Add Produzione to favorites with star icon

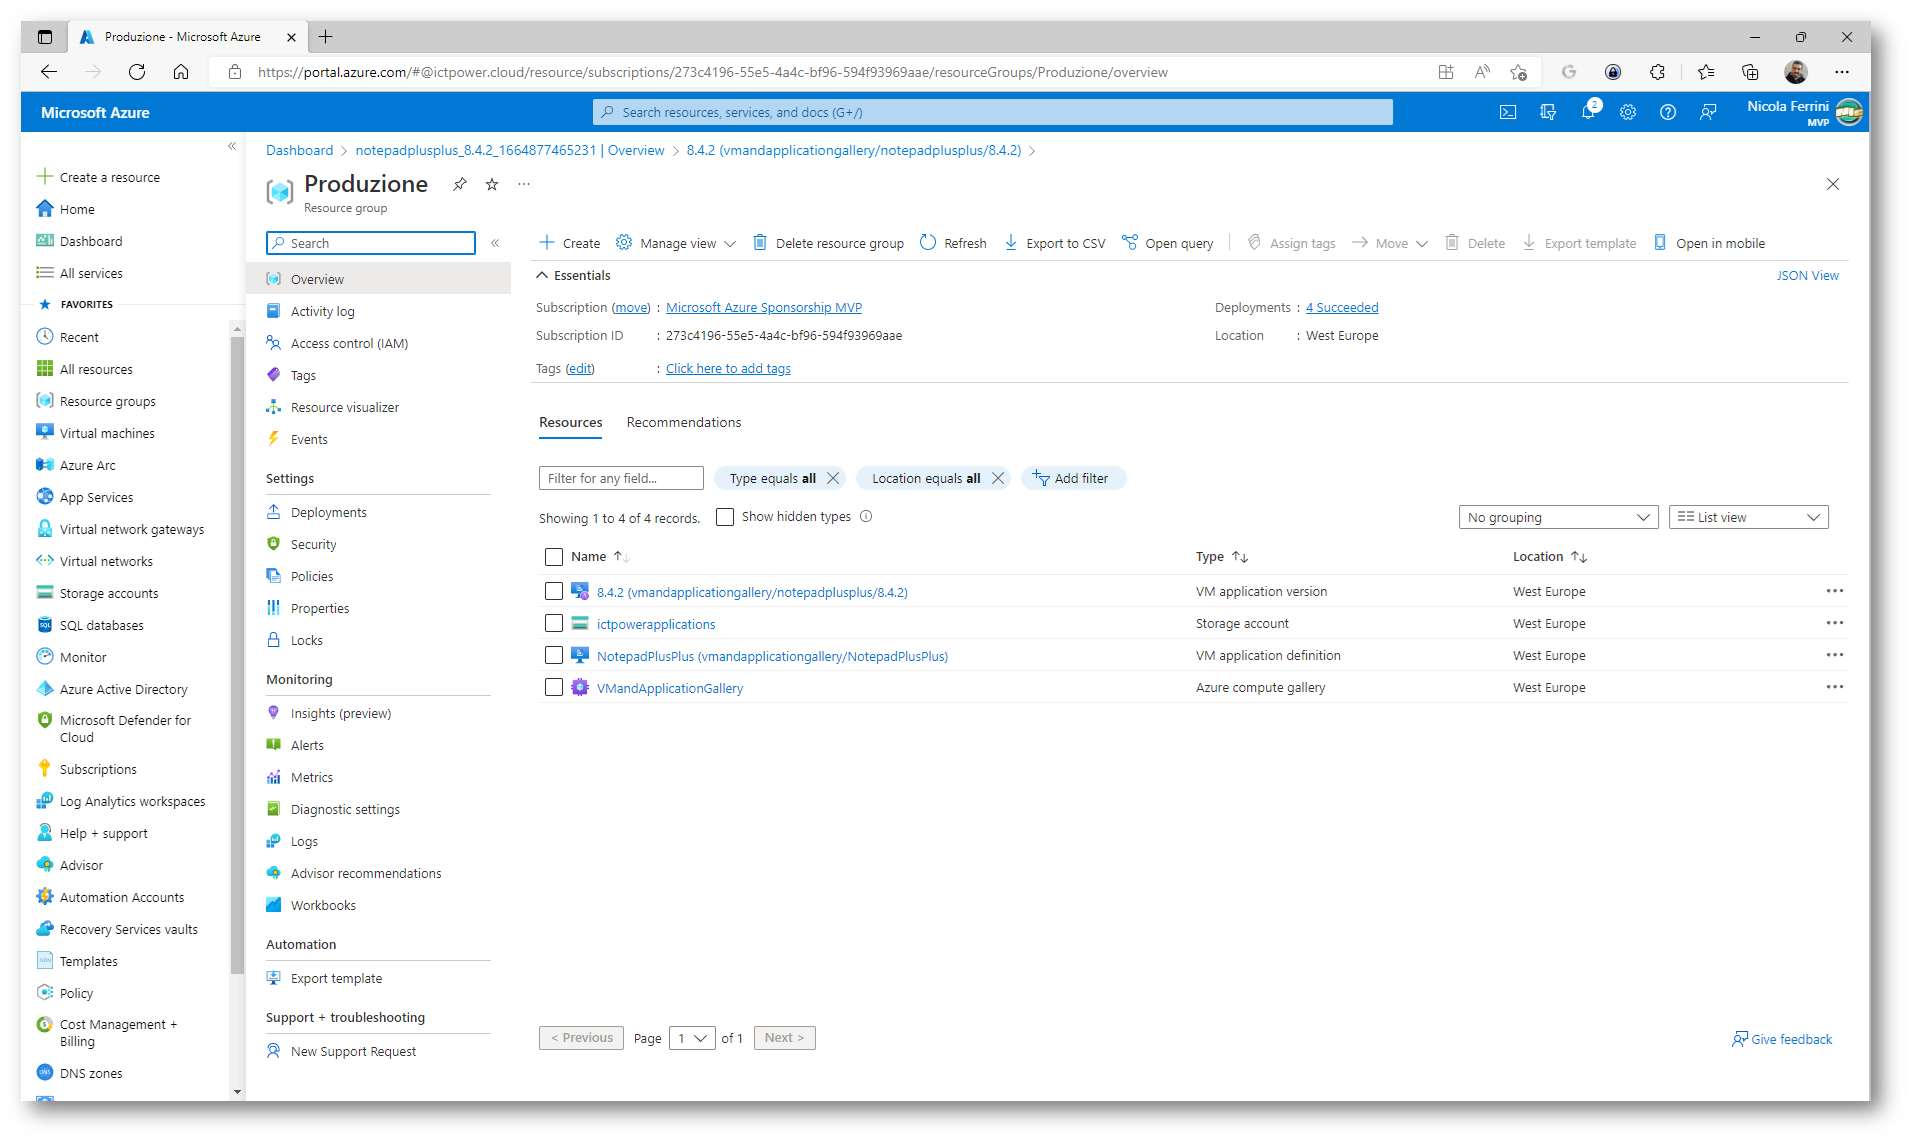(492, 184)
